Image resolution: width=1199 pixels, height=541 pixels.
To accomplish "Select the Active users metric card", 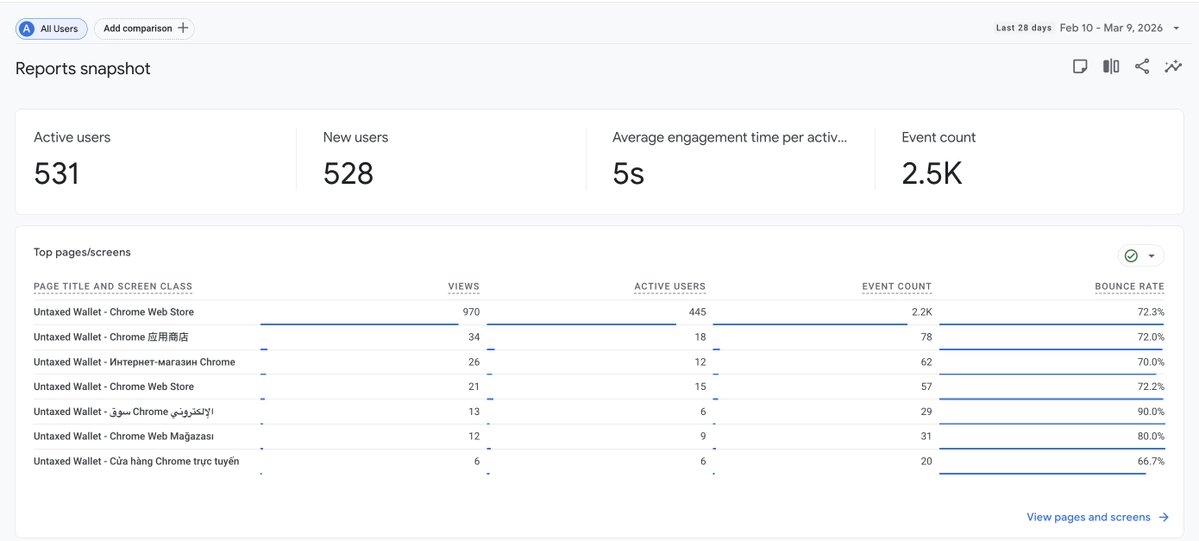I will [156, 162].
